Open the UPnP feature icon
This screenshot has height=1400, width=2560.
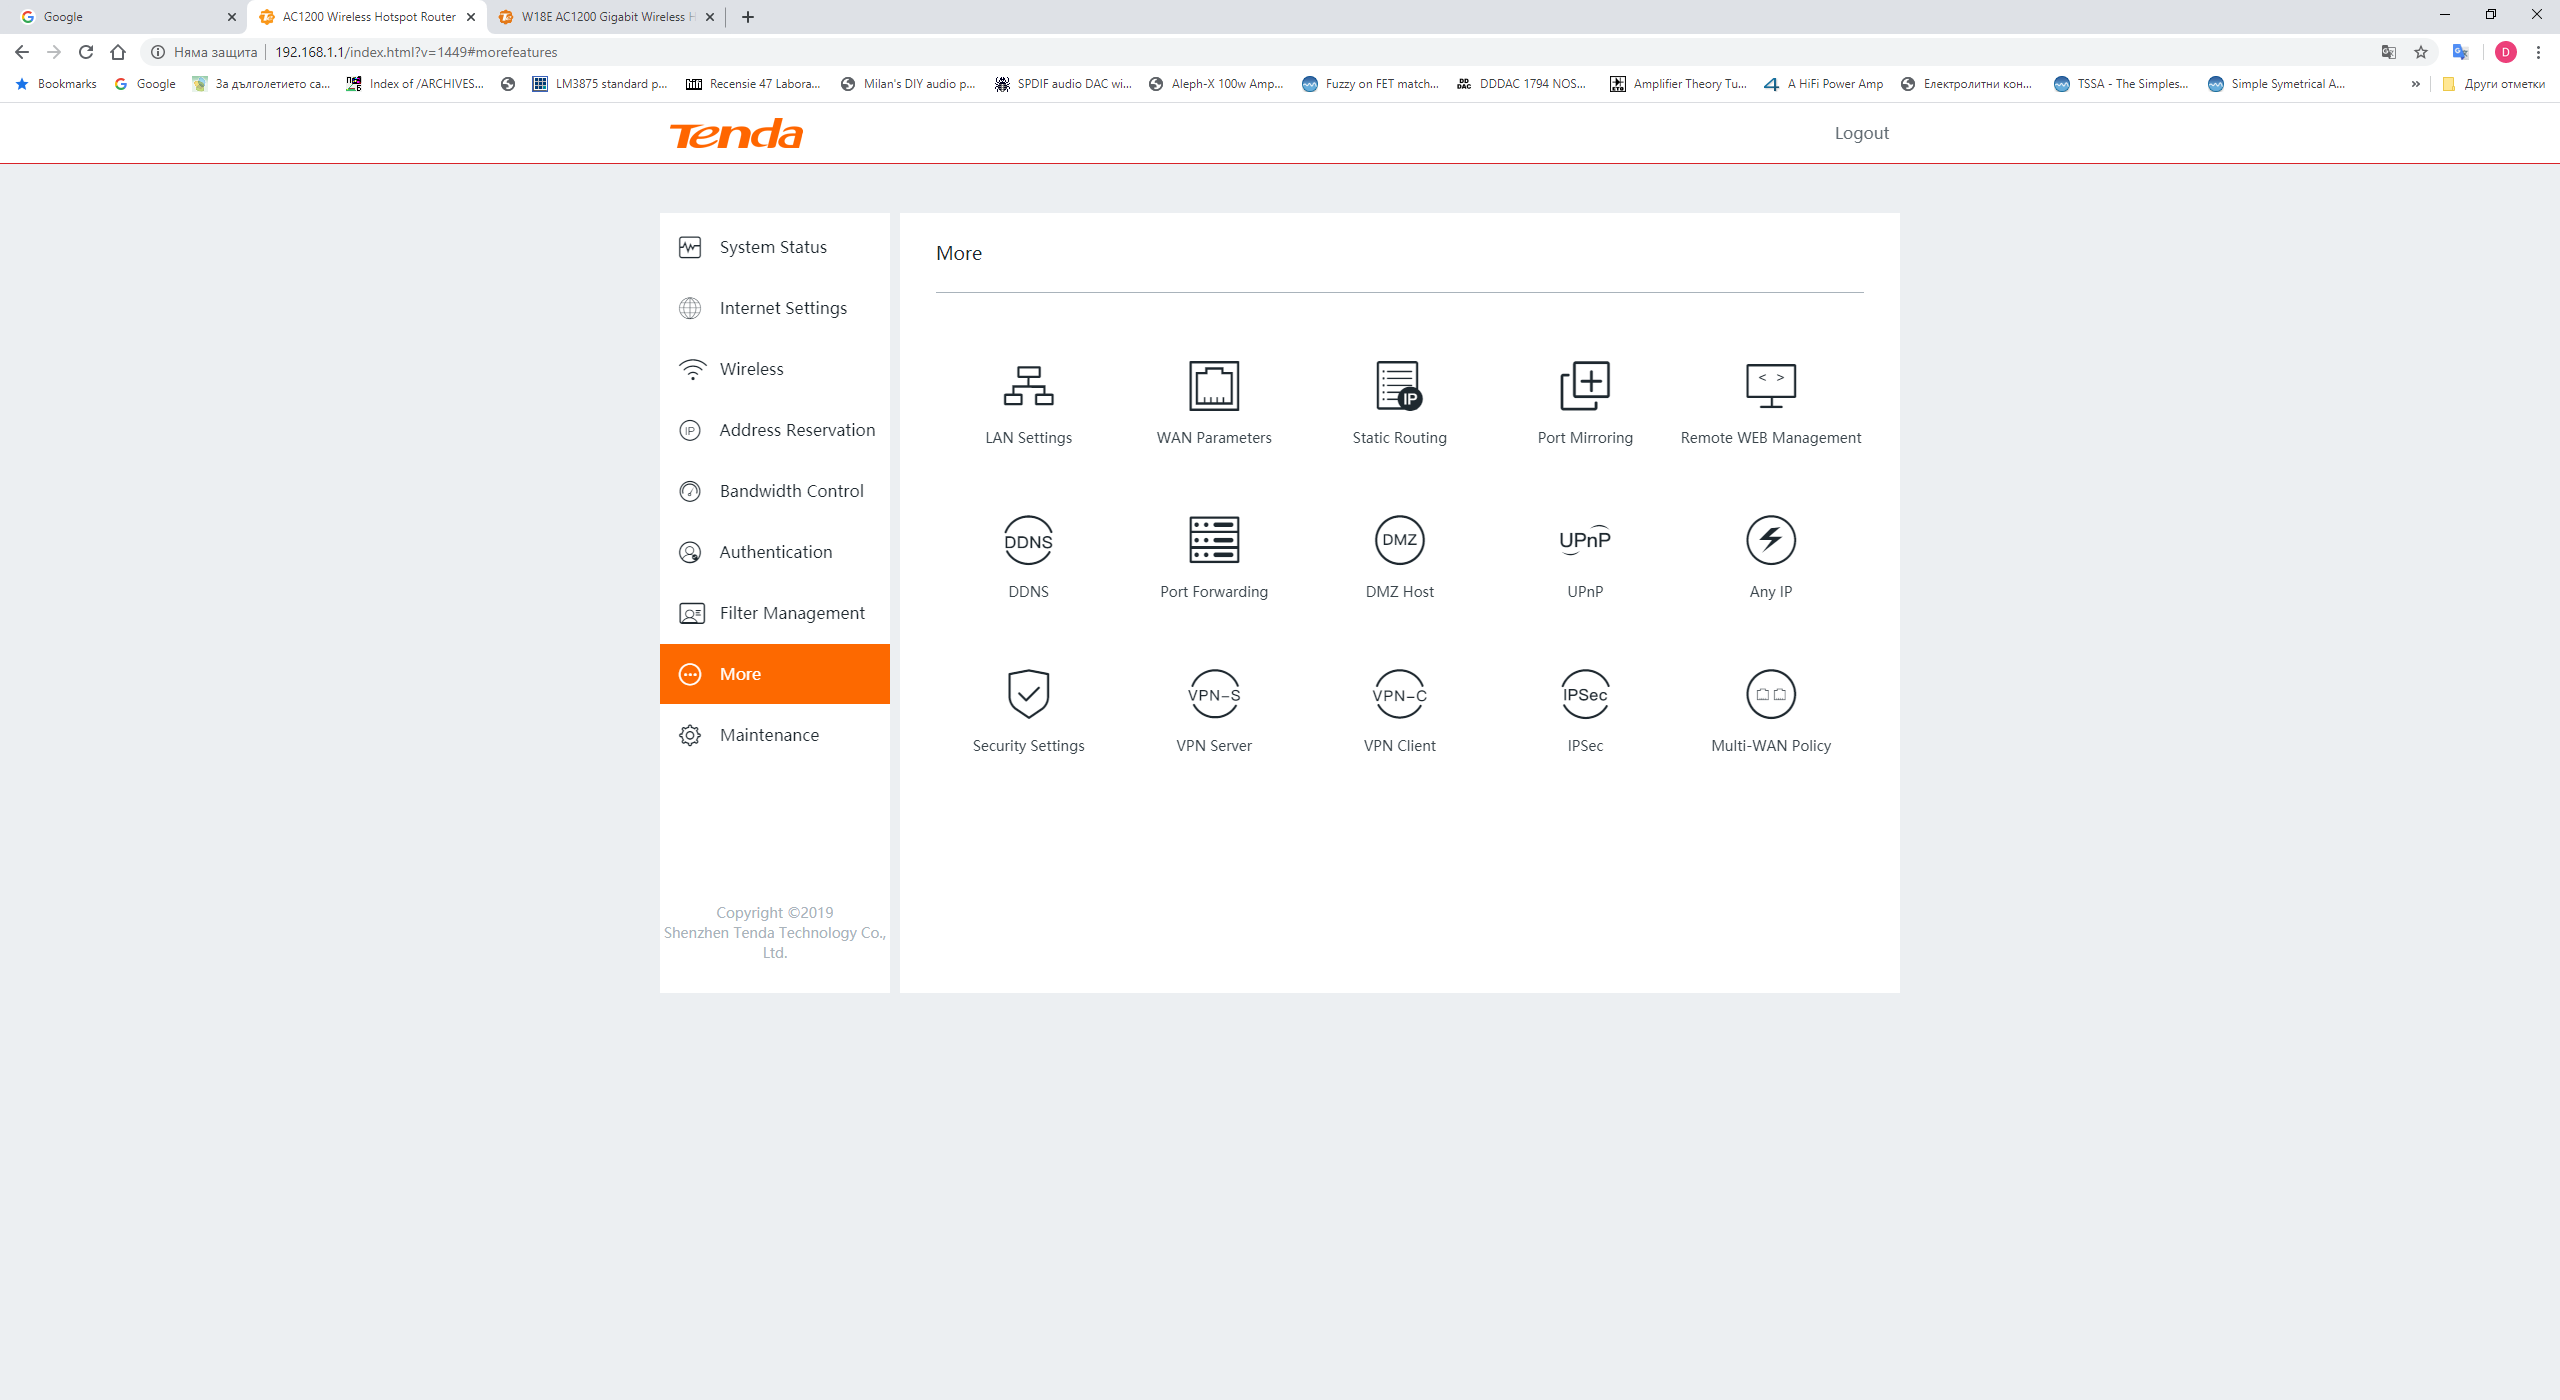point(1585,540)
